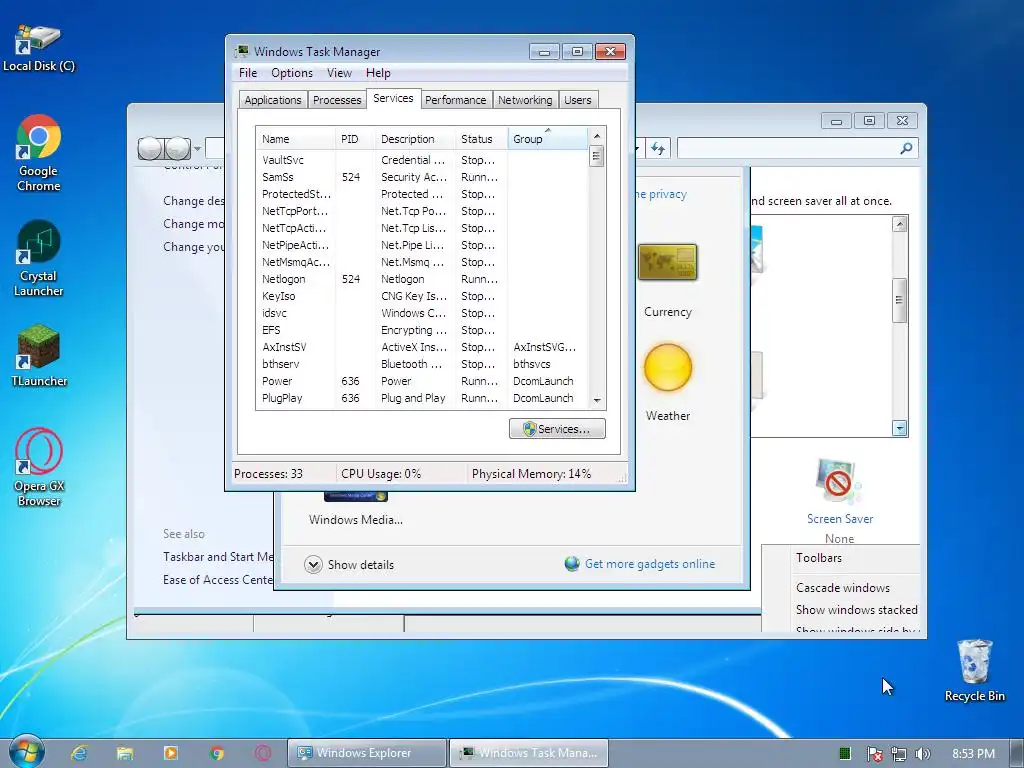1024x768 pixels.
Task: Sort services by the Description column
Action: 415,138
